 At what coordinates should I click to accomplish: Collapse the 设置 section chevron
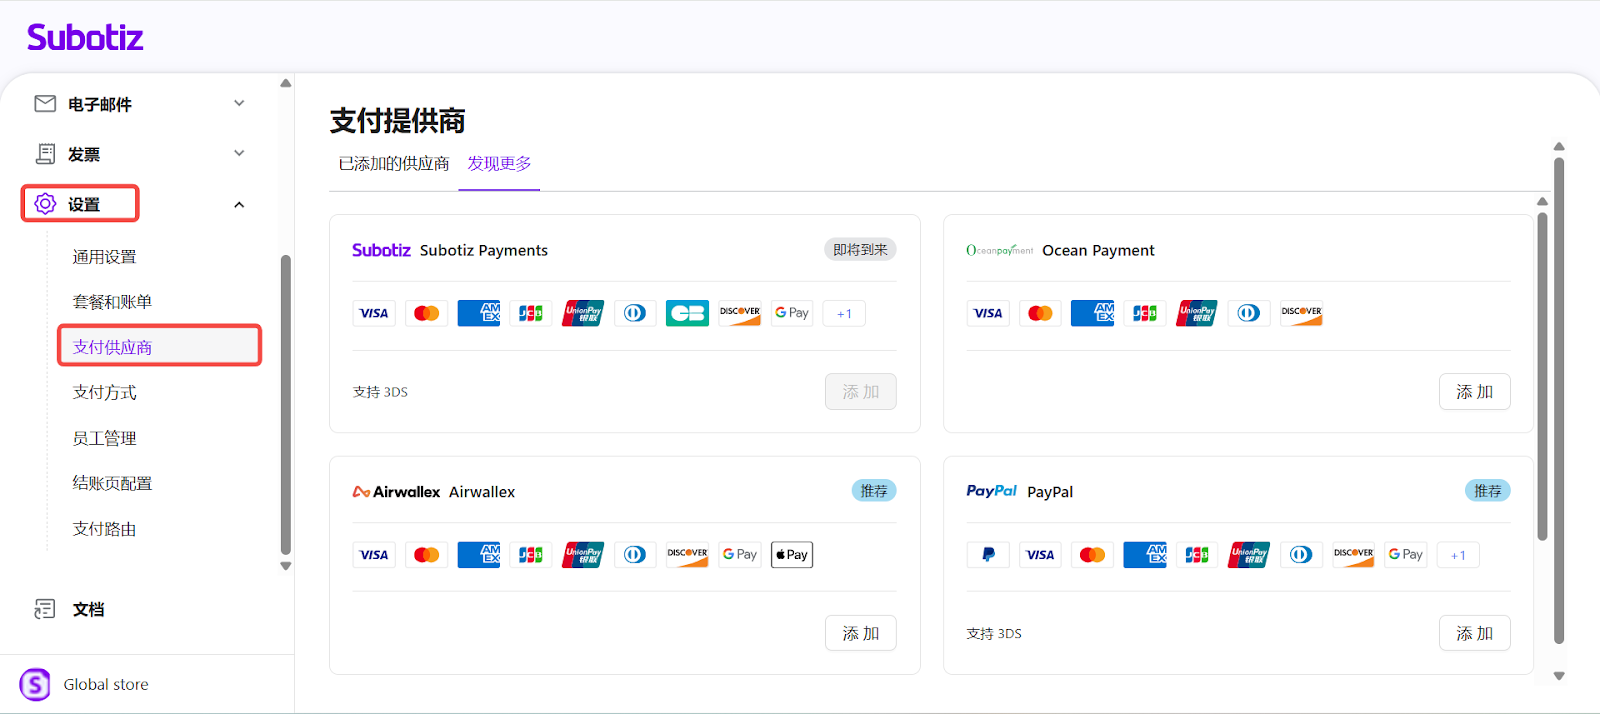tap(239, 205)
